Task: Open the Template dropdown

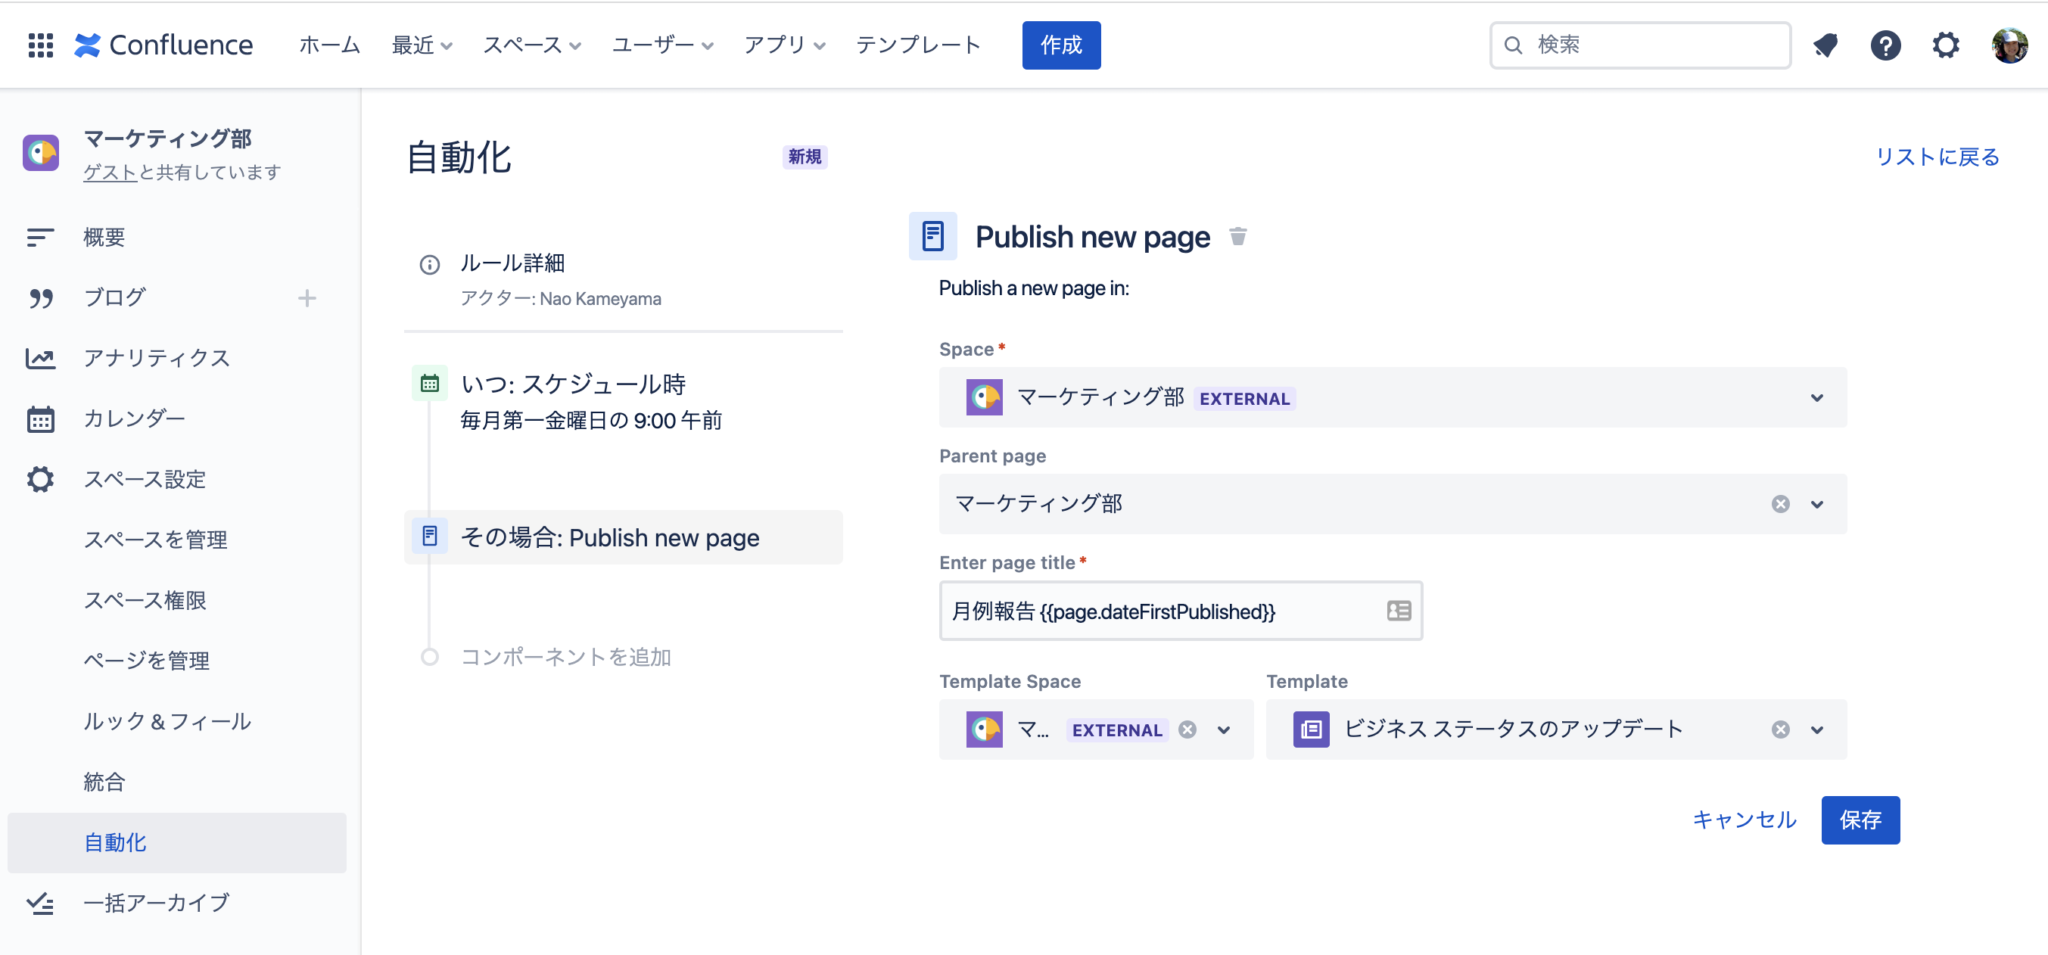Action: click(x=1816, y=729)
